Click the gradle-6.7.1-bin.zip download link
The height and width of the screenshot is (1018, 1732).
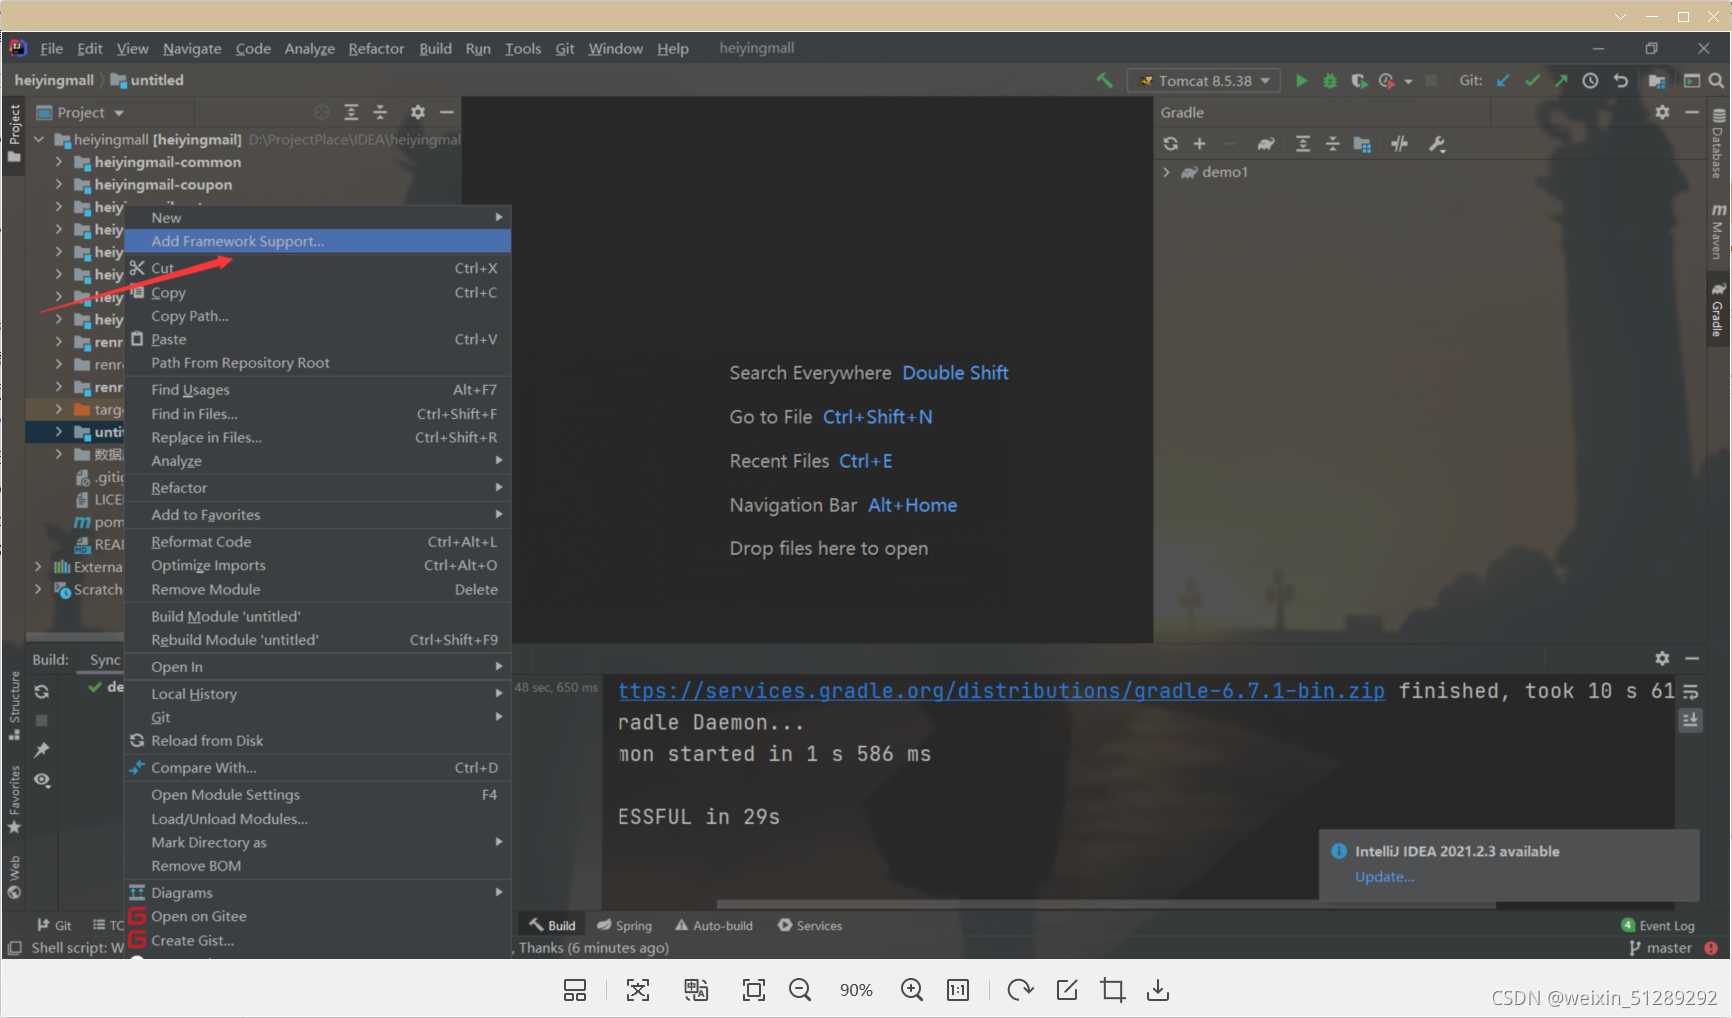point(1001,691)
